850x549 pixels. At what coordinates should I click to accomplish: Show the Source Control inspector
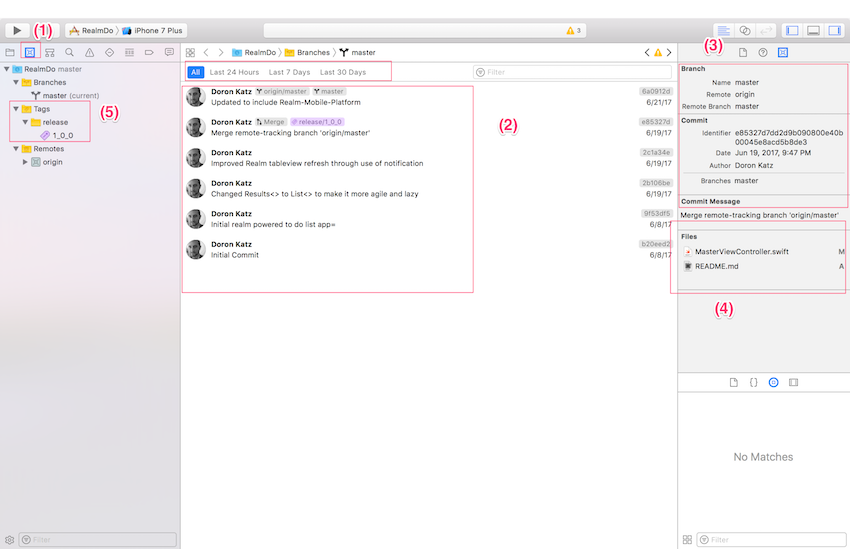click(783, 53)
